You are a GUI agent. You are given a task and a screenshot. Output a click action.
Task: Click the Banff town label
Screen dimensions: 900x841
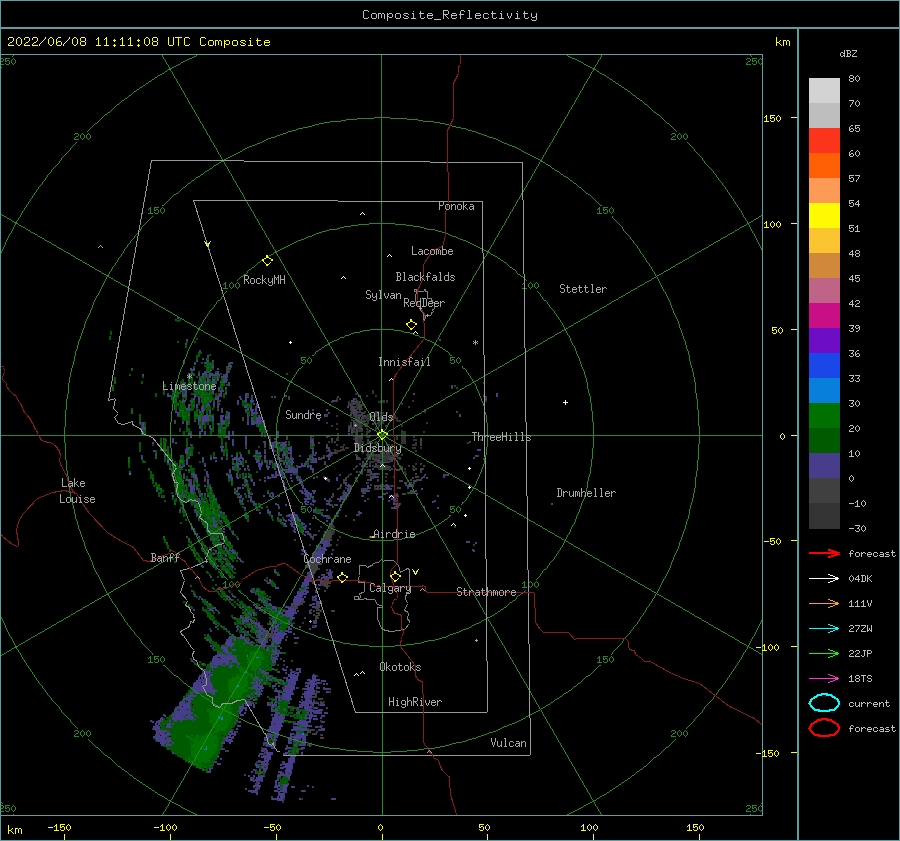(165, 557)
